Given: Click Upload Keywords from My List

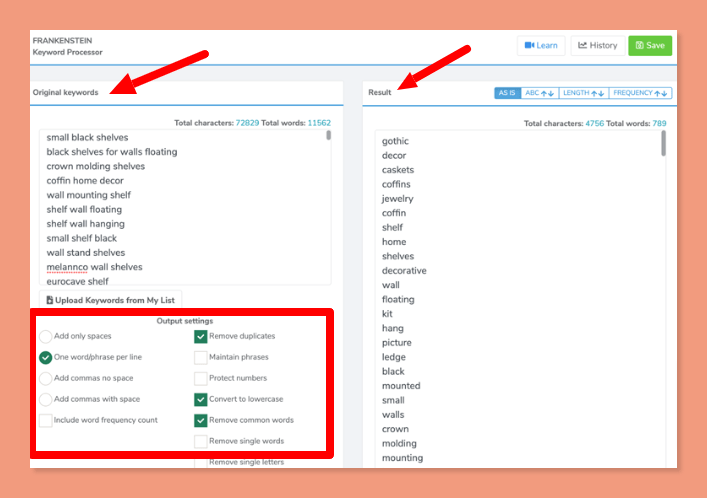Looking at the screenshot, I should click(x=110, y=300).
